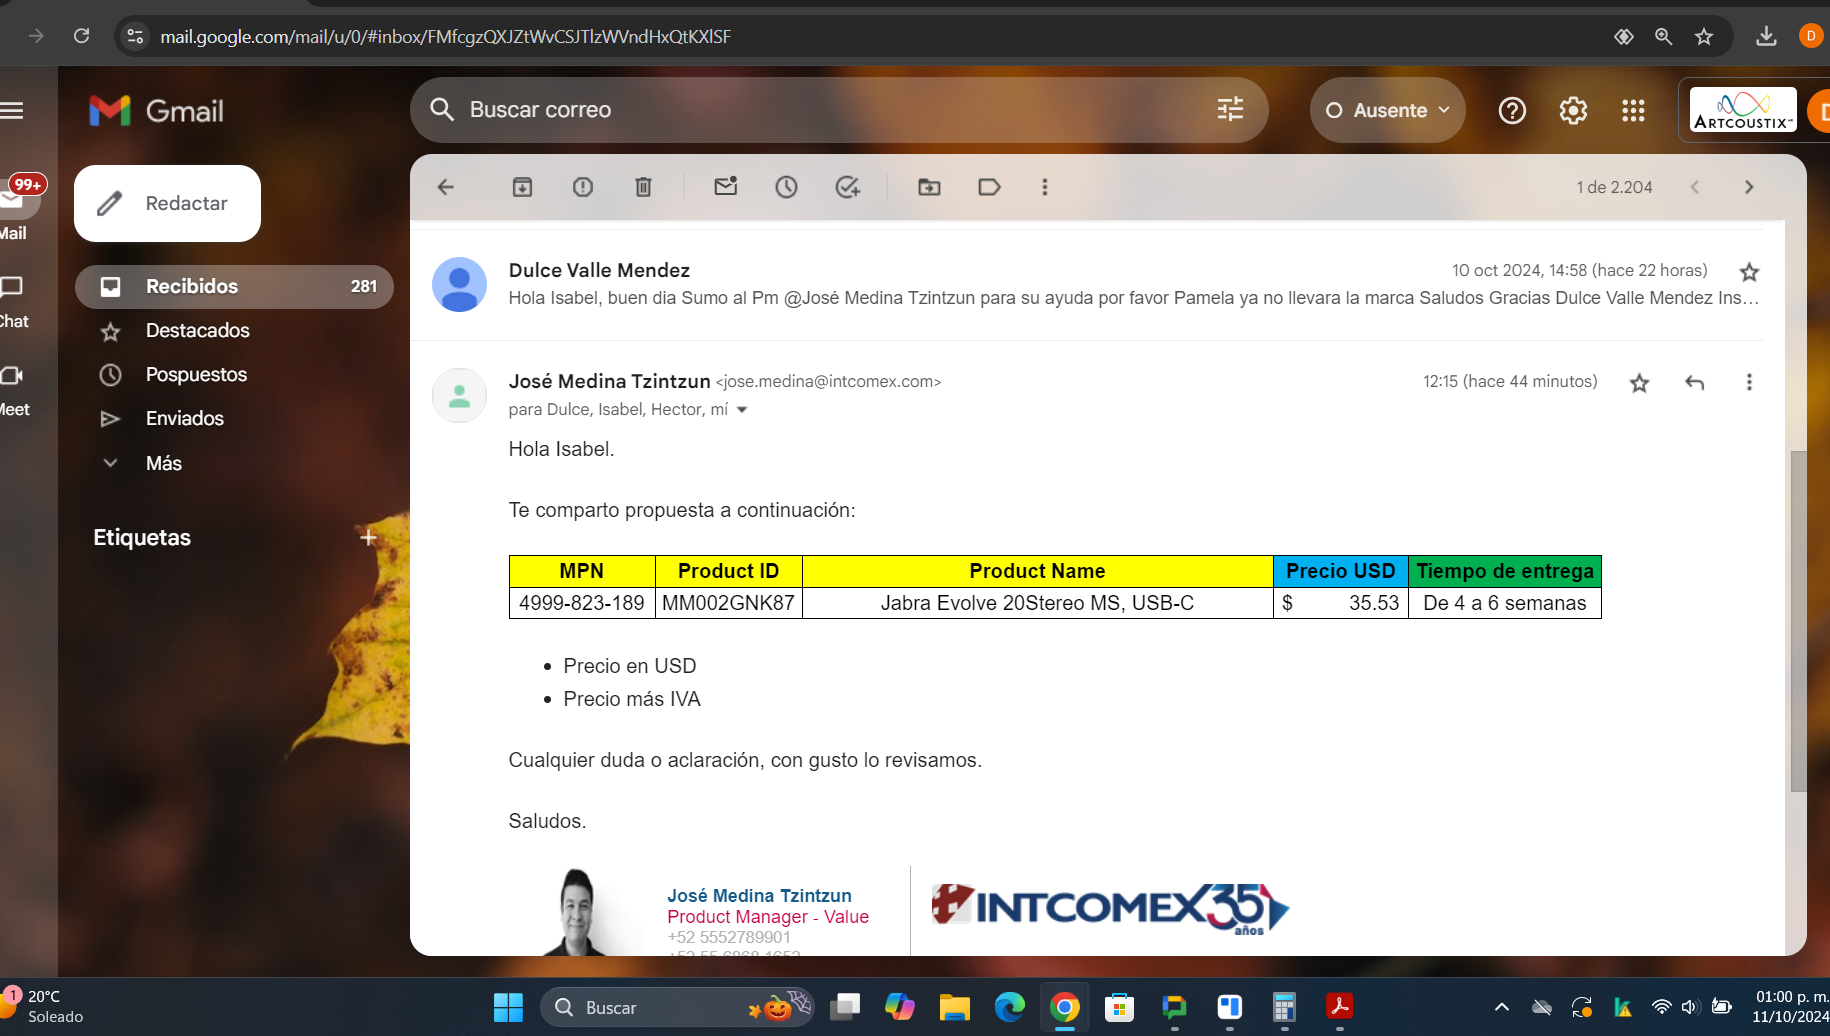
Task: Open Destacados starred folder
Action: pos(197,330)
